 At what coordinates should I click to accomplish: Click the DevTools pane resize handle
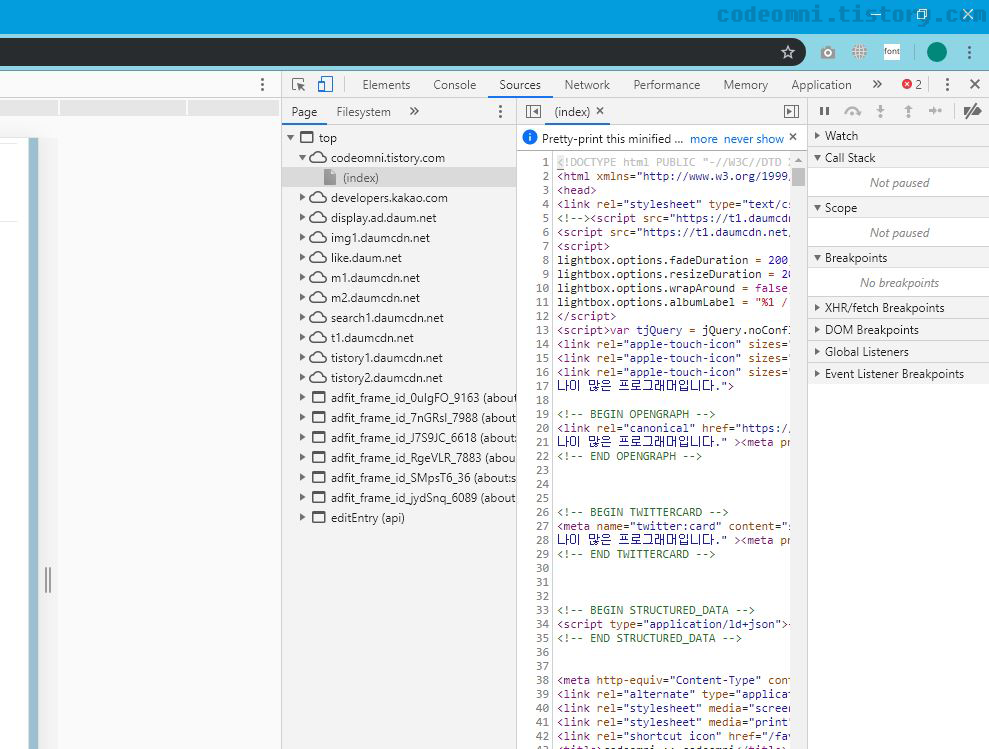tap(48, 580)
